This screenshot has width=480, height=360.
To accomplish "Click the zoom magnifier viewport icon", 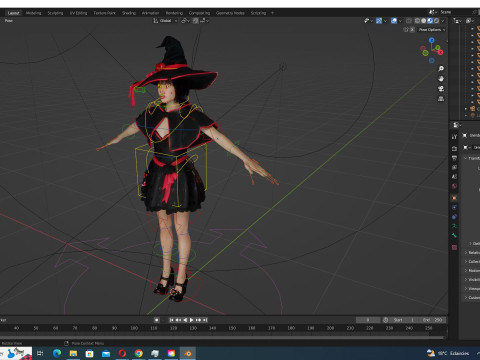I will (x=441, y=69).
